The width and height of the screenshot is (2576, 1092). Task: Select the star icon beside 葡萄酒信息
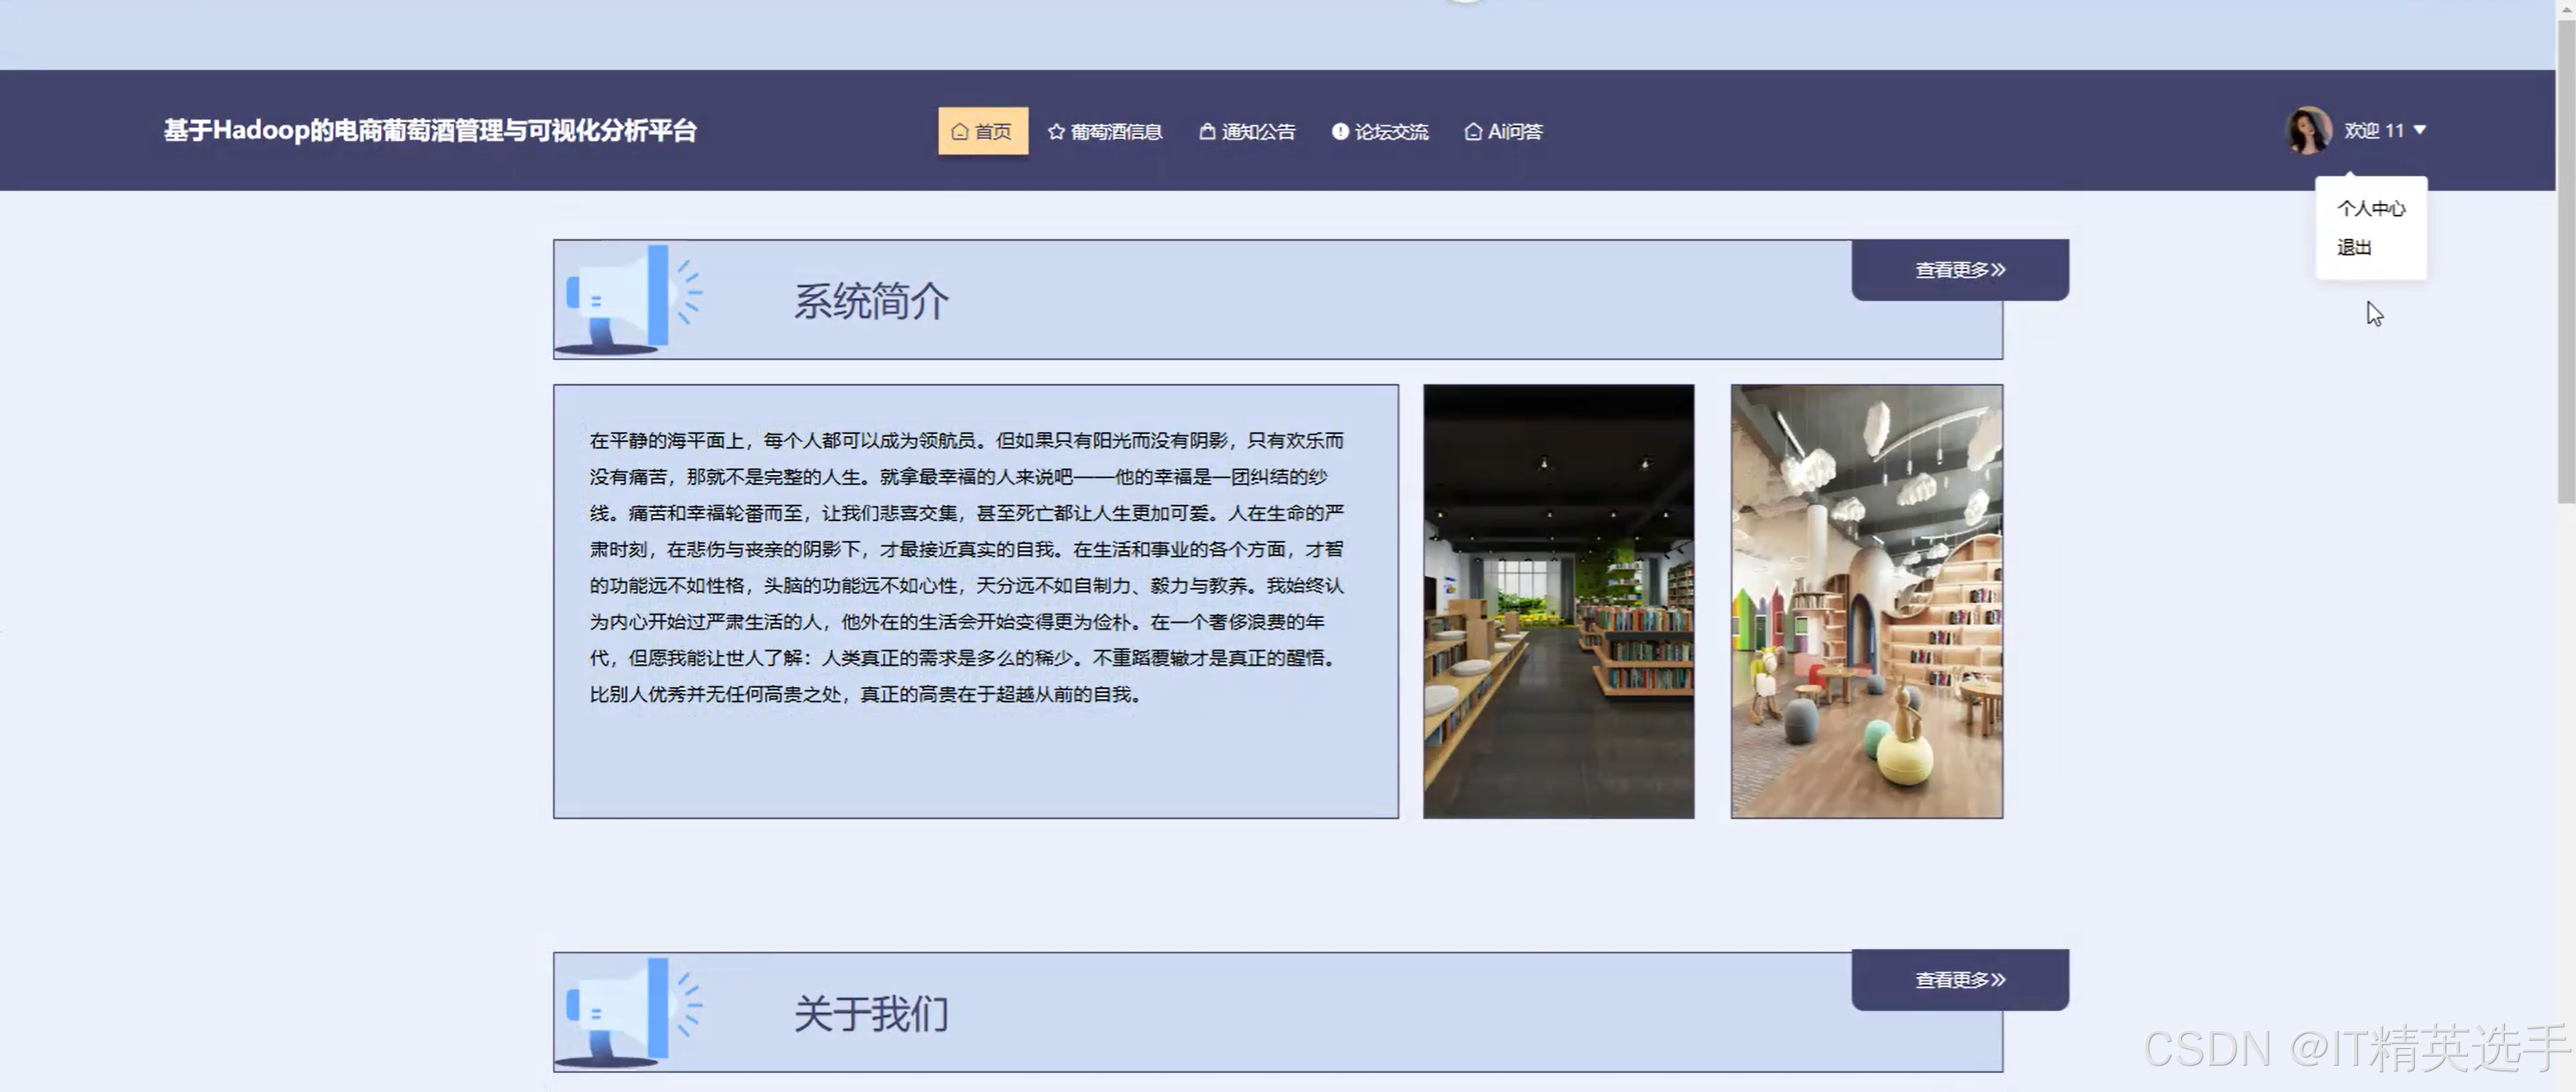click(1056, 130)
